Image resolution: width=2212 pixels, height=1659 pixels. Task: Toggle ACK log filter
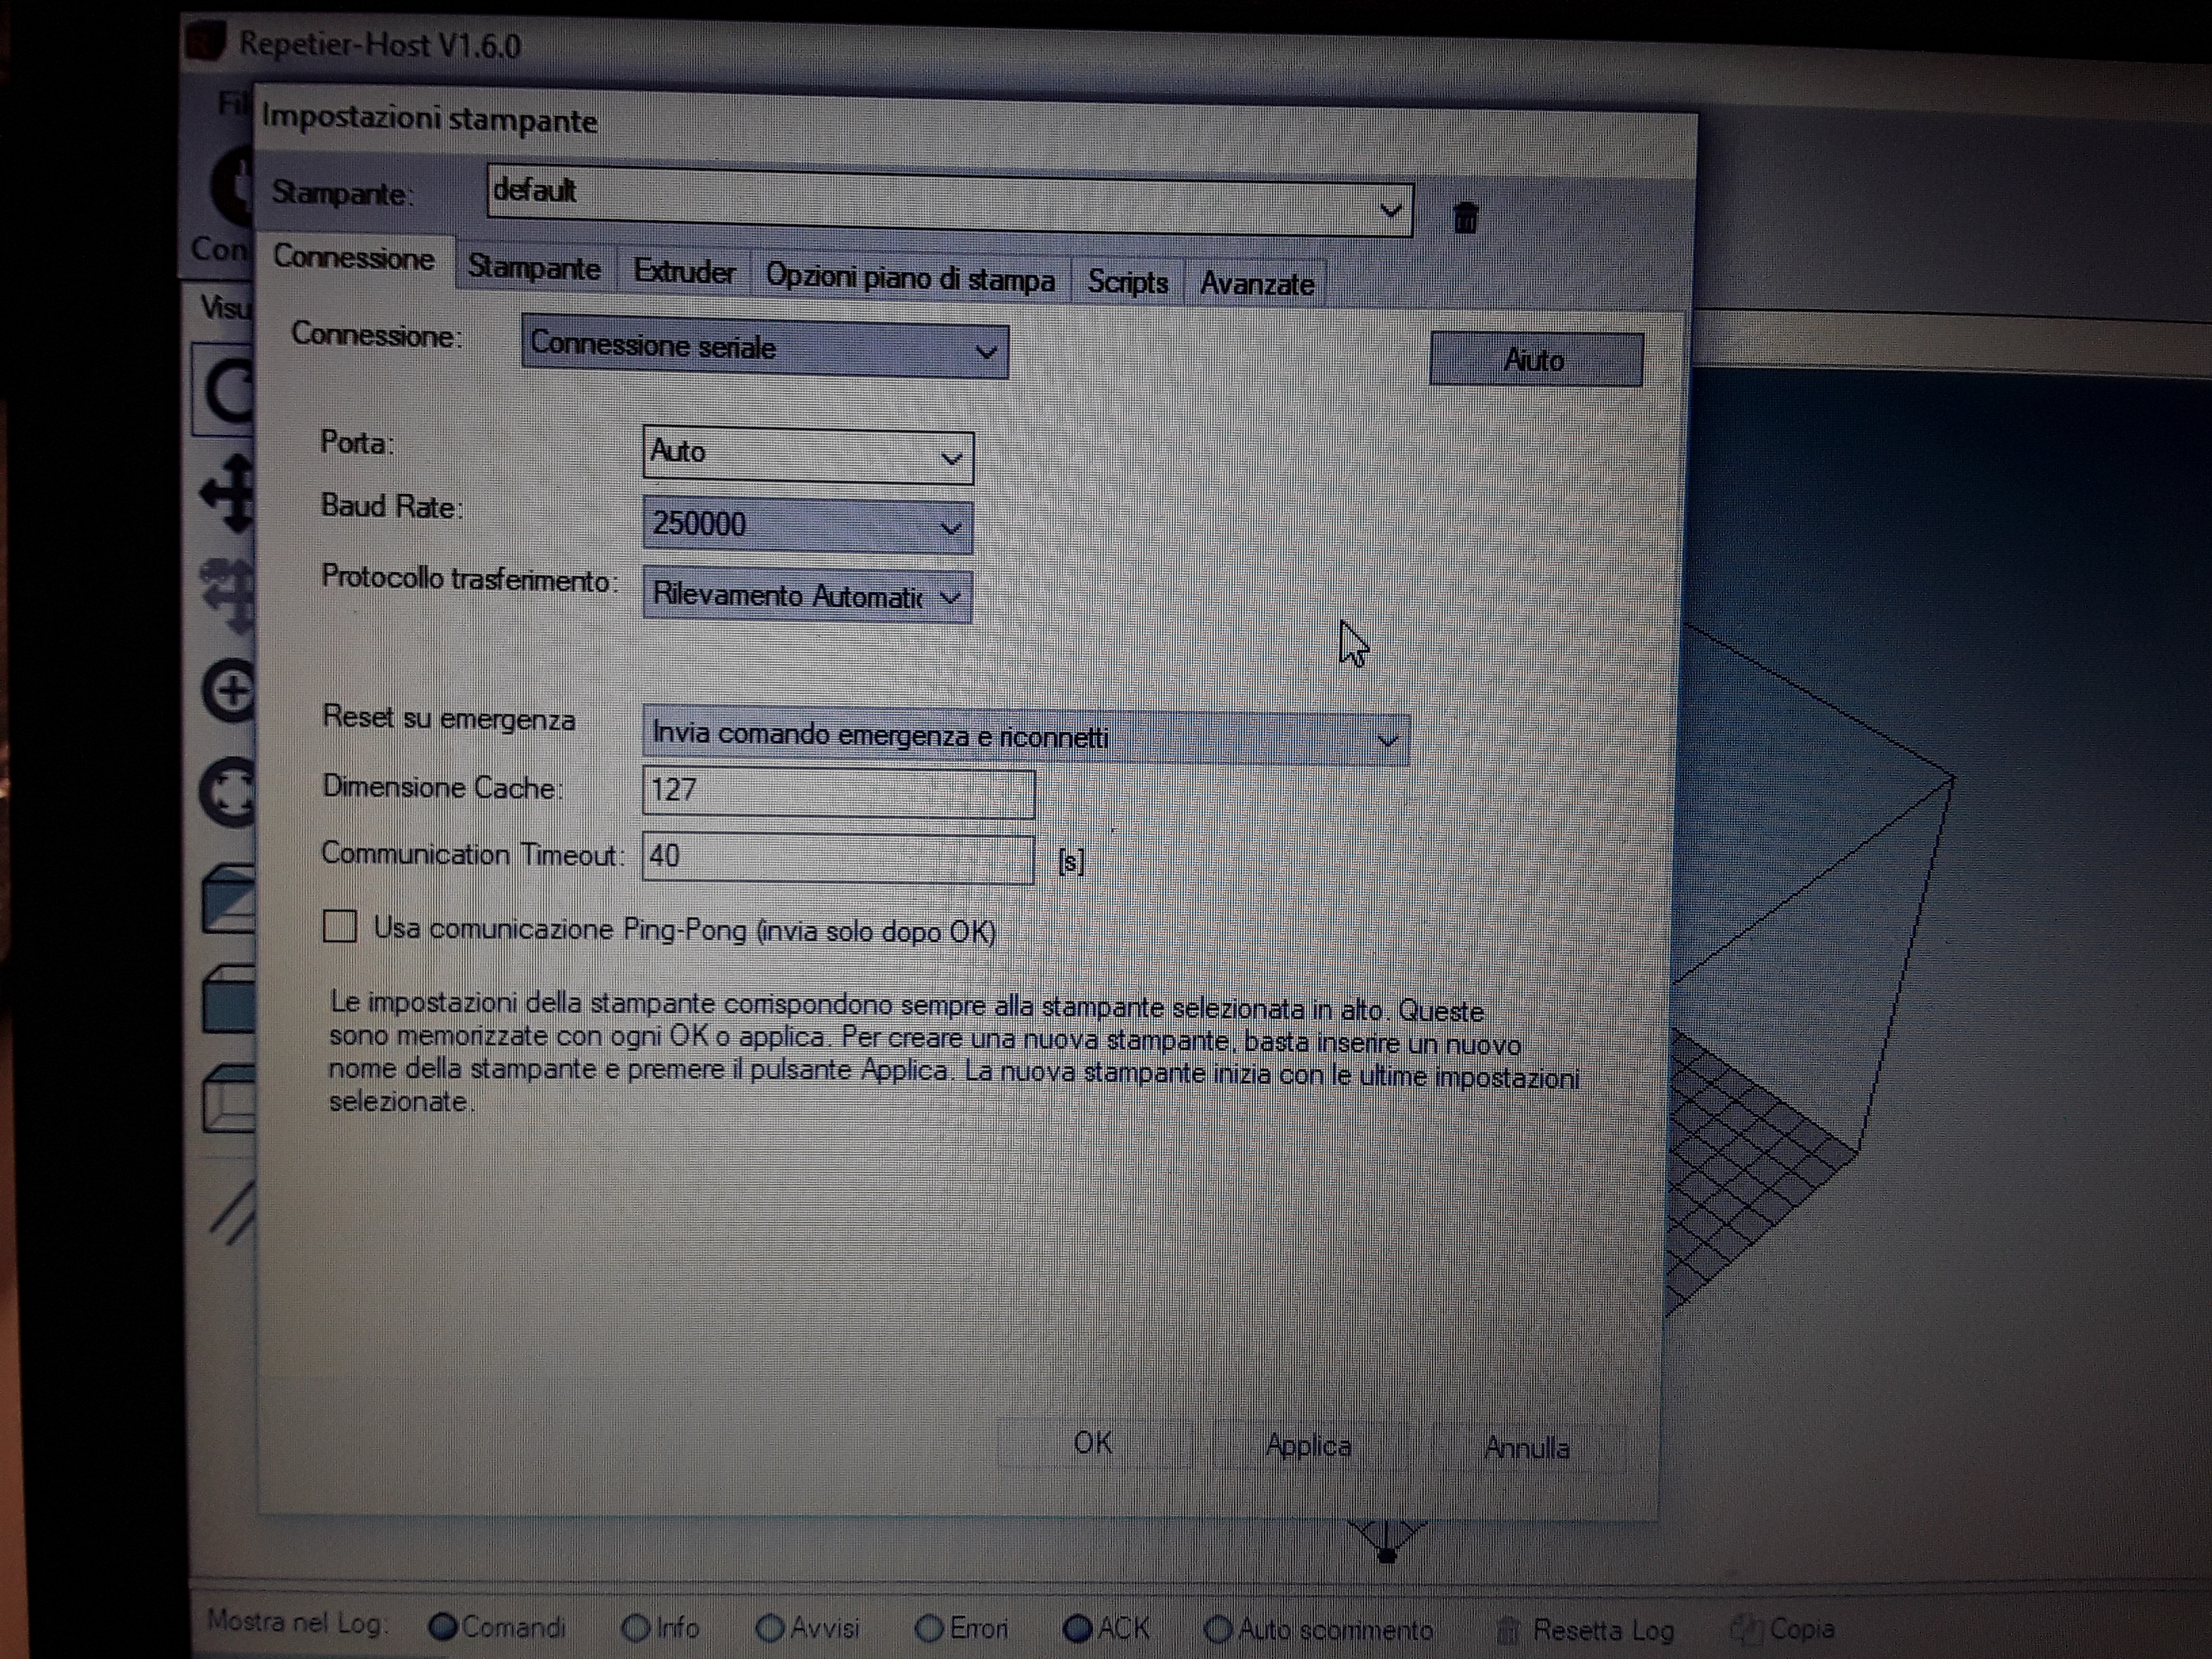[x=1077, y=1628]
